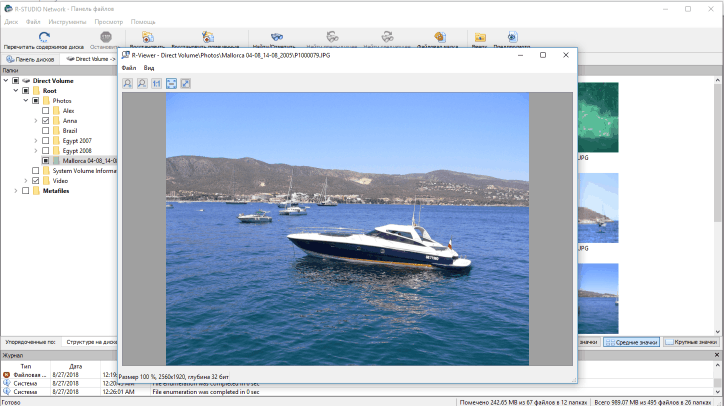Viewport: 724px width, 406px height.
Task: Expand the Egypt 2006 folder node
Action: point(36,151)
